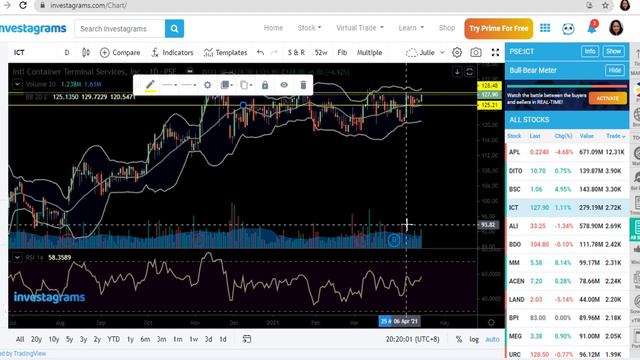Click the Show button for PSE:ICT
Viewport: 640px width, 360px height.
pyautogui.click(x=613, y=51)
